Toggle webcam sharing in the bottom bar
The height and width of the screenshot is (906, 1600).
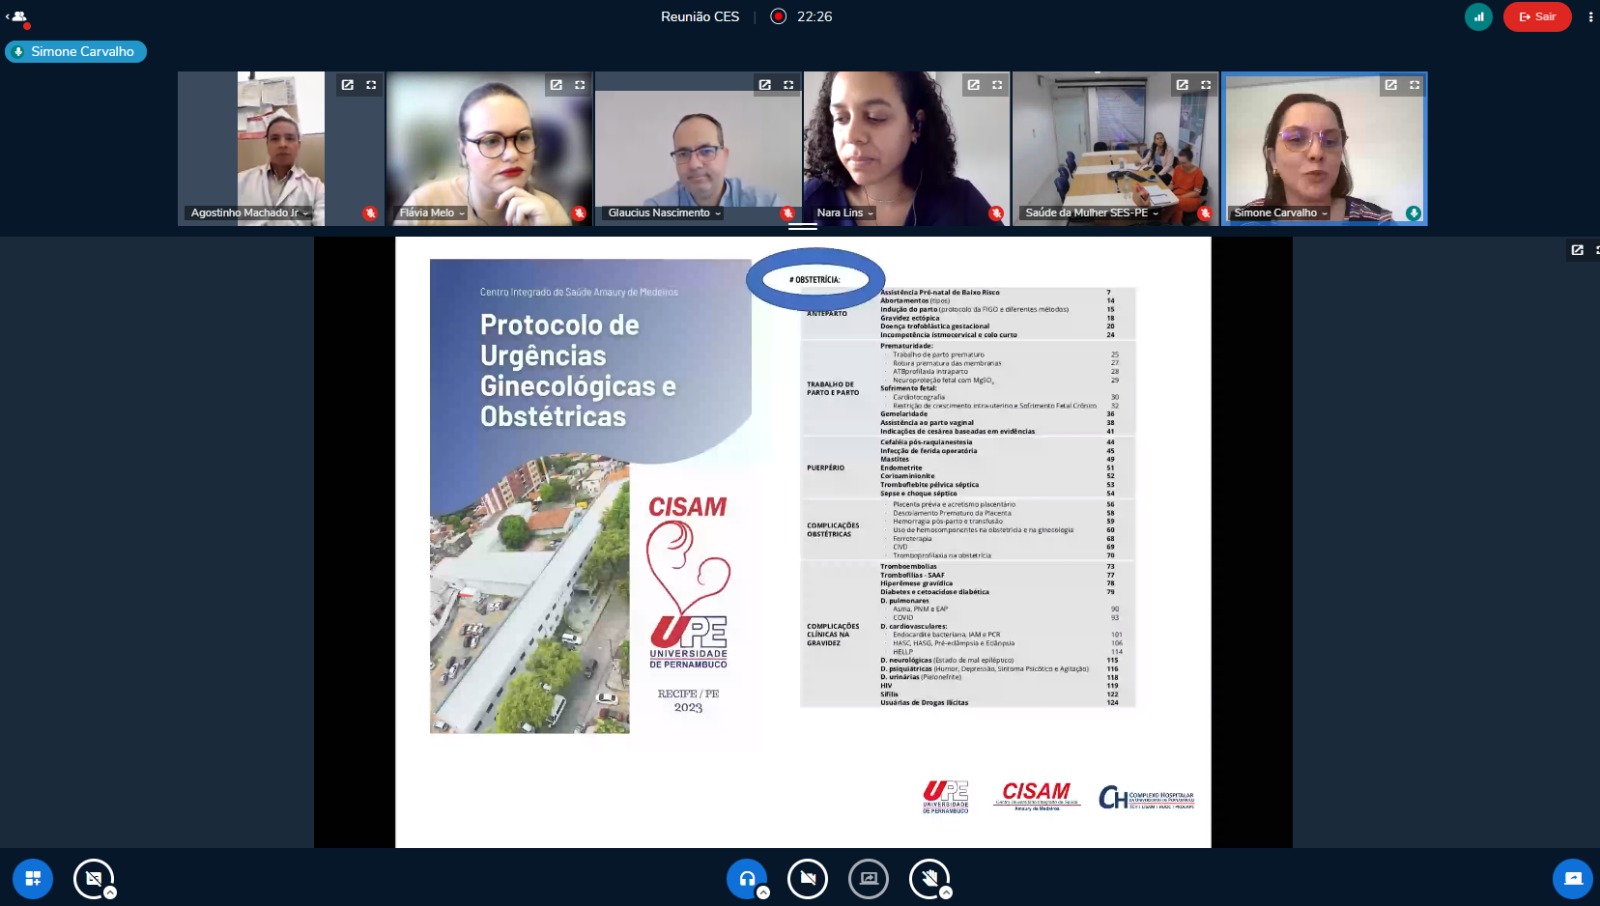click(807, 879)
